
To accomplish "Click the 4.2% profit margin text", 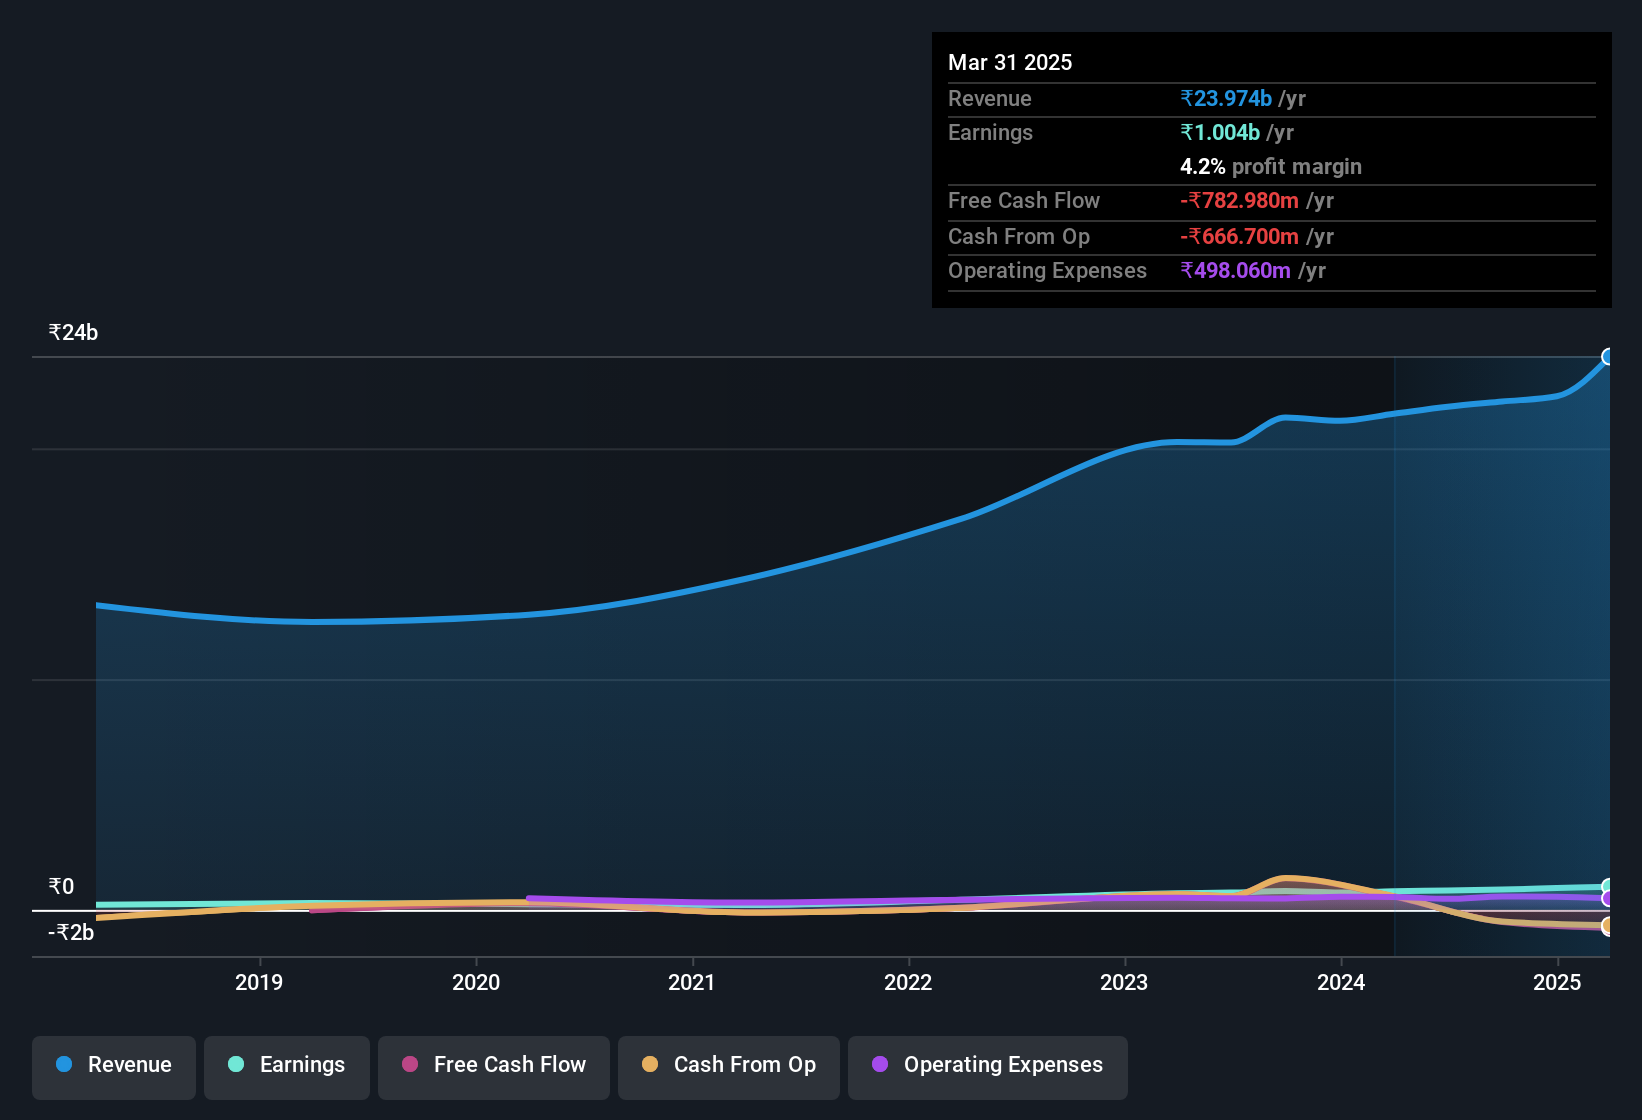I will 1271,166.
